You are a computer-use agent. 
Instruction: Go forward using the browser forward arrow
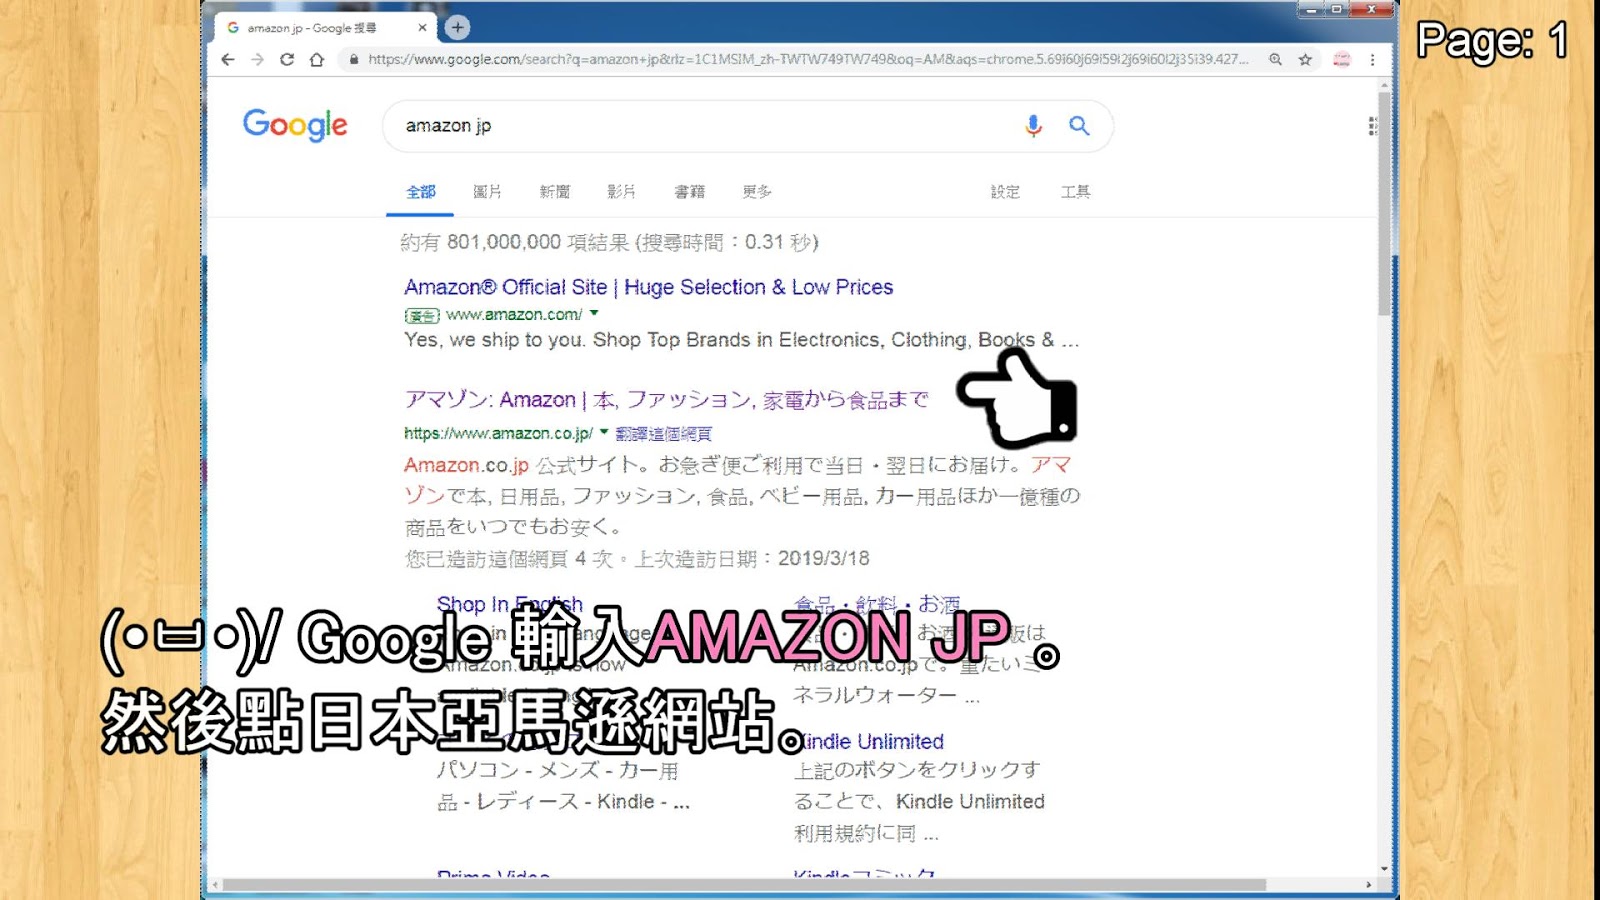coord(258,60)
